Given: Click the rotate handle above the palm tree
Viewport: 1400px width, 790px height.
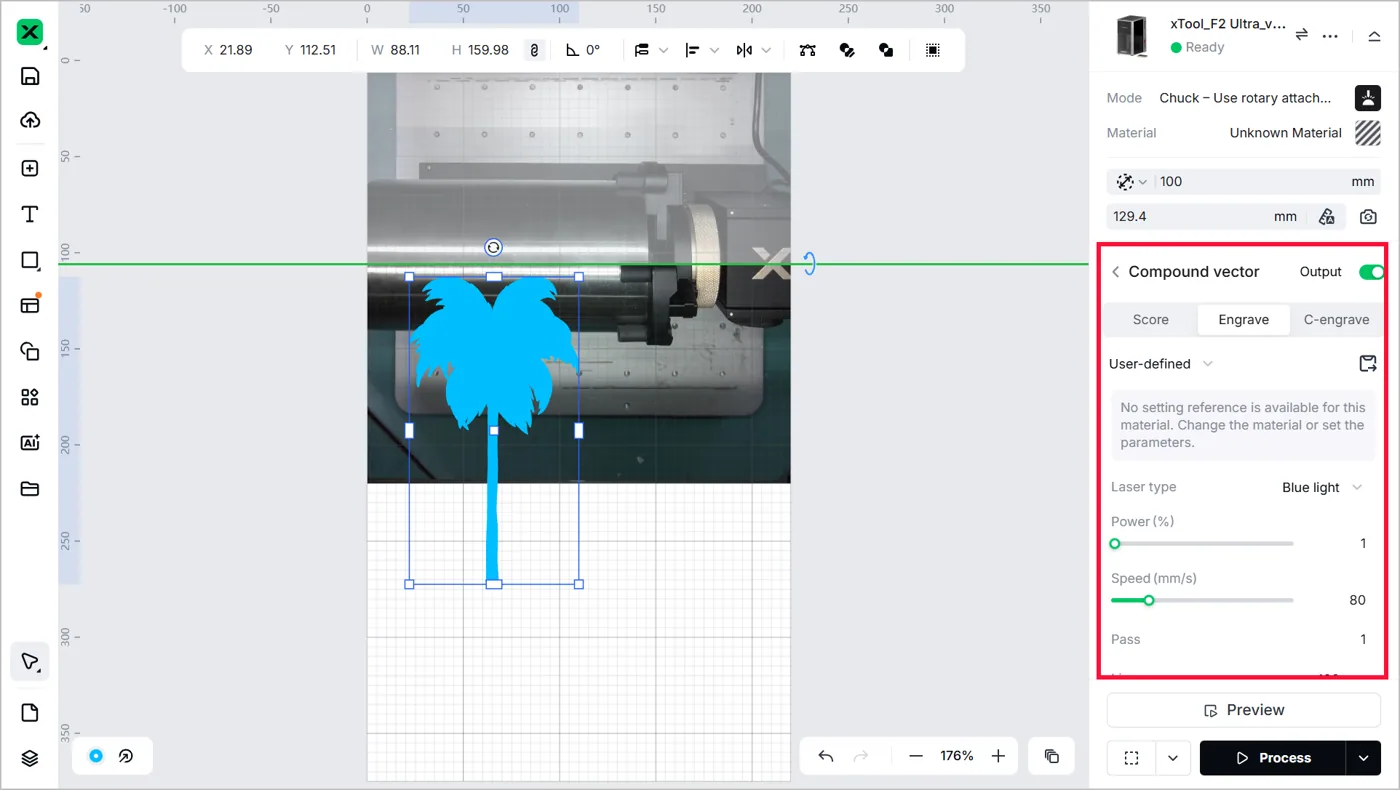Looking at the screenshot, I should [493, 247].
